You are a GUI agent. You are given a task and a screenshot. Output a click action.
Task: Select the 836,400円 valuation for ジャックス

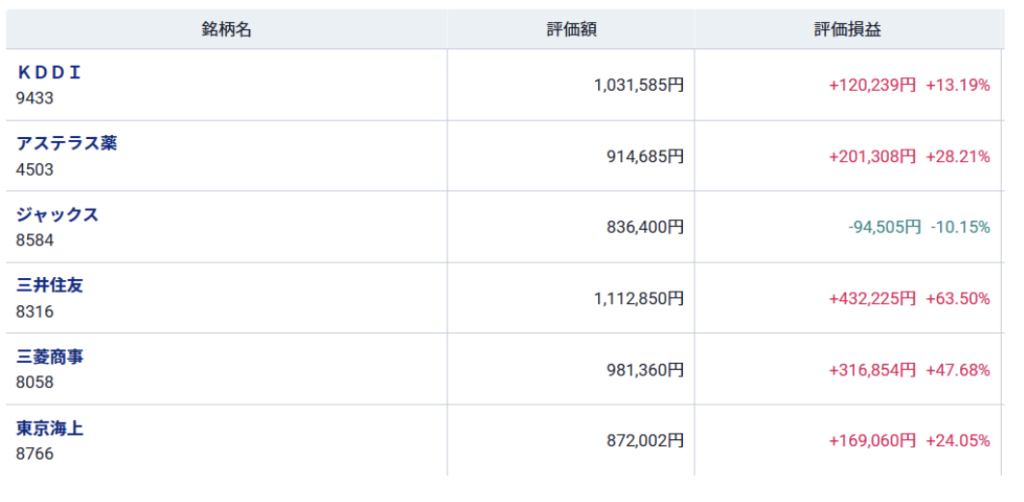click(x=645, y=227)
